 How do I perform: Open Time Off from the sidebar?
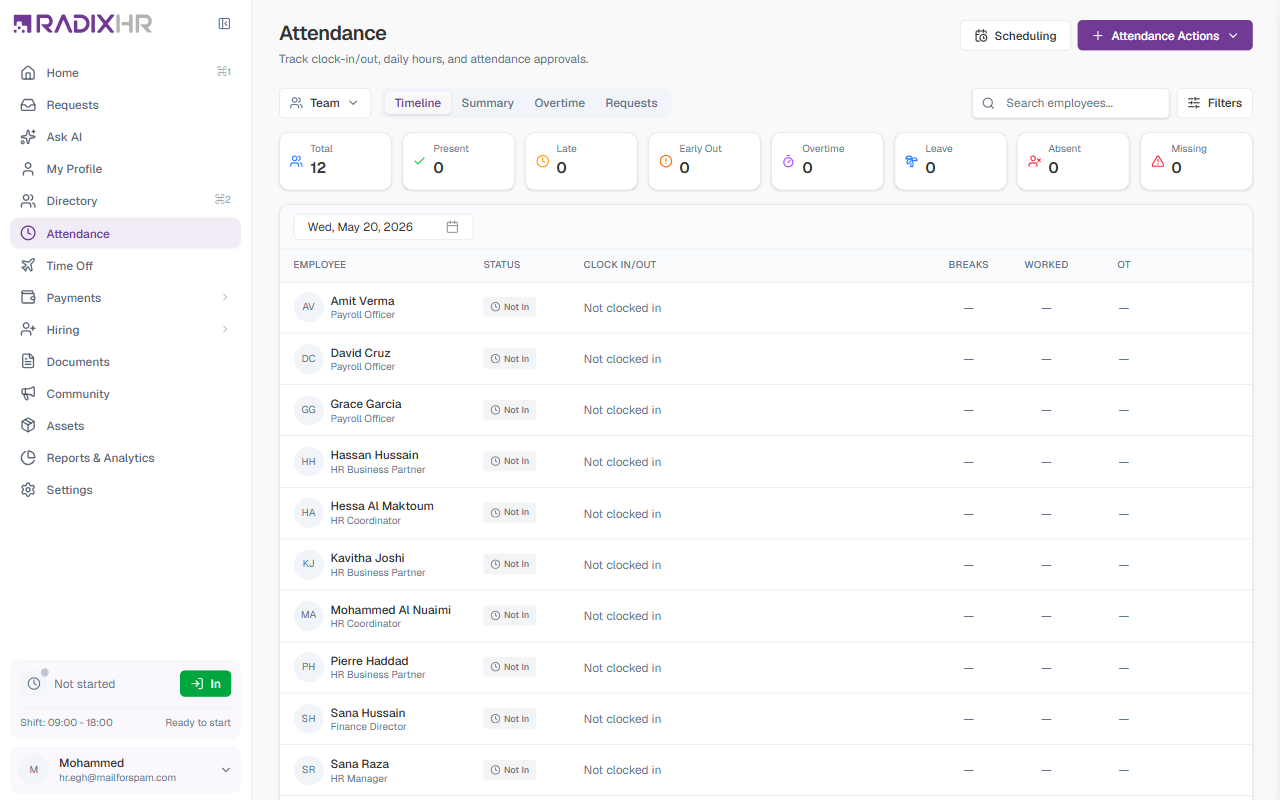(x=125, y=266)
